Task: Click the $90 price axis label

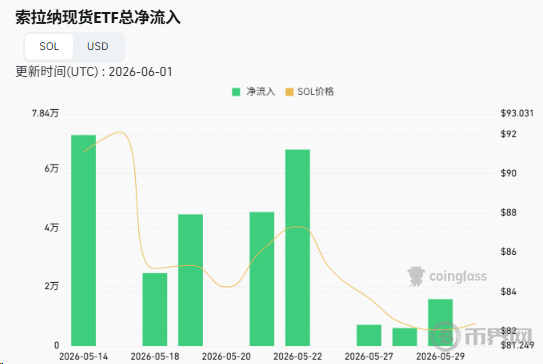Action: 508,173
